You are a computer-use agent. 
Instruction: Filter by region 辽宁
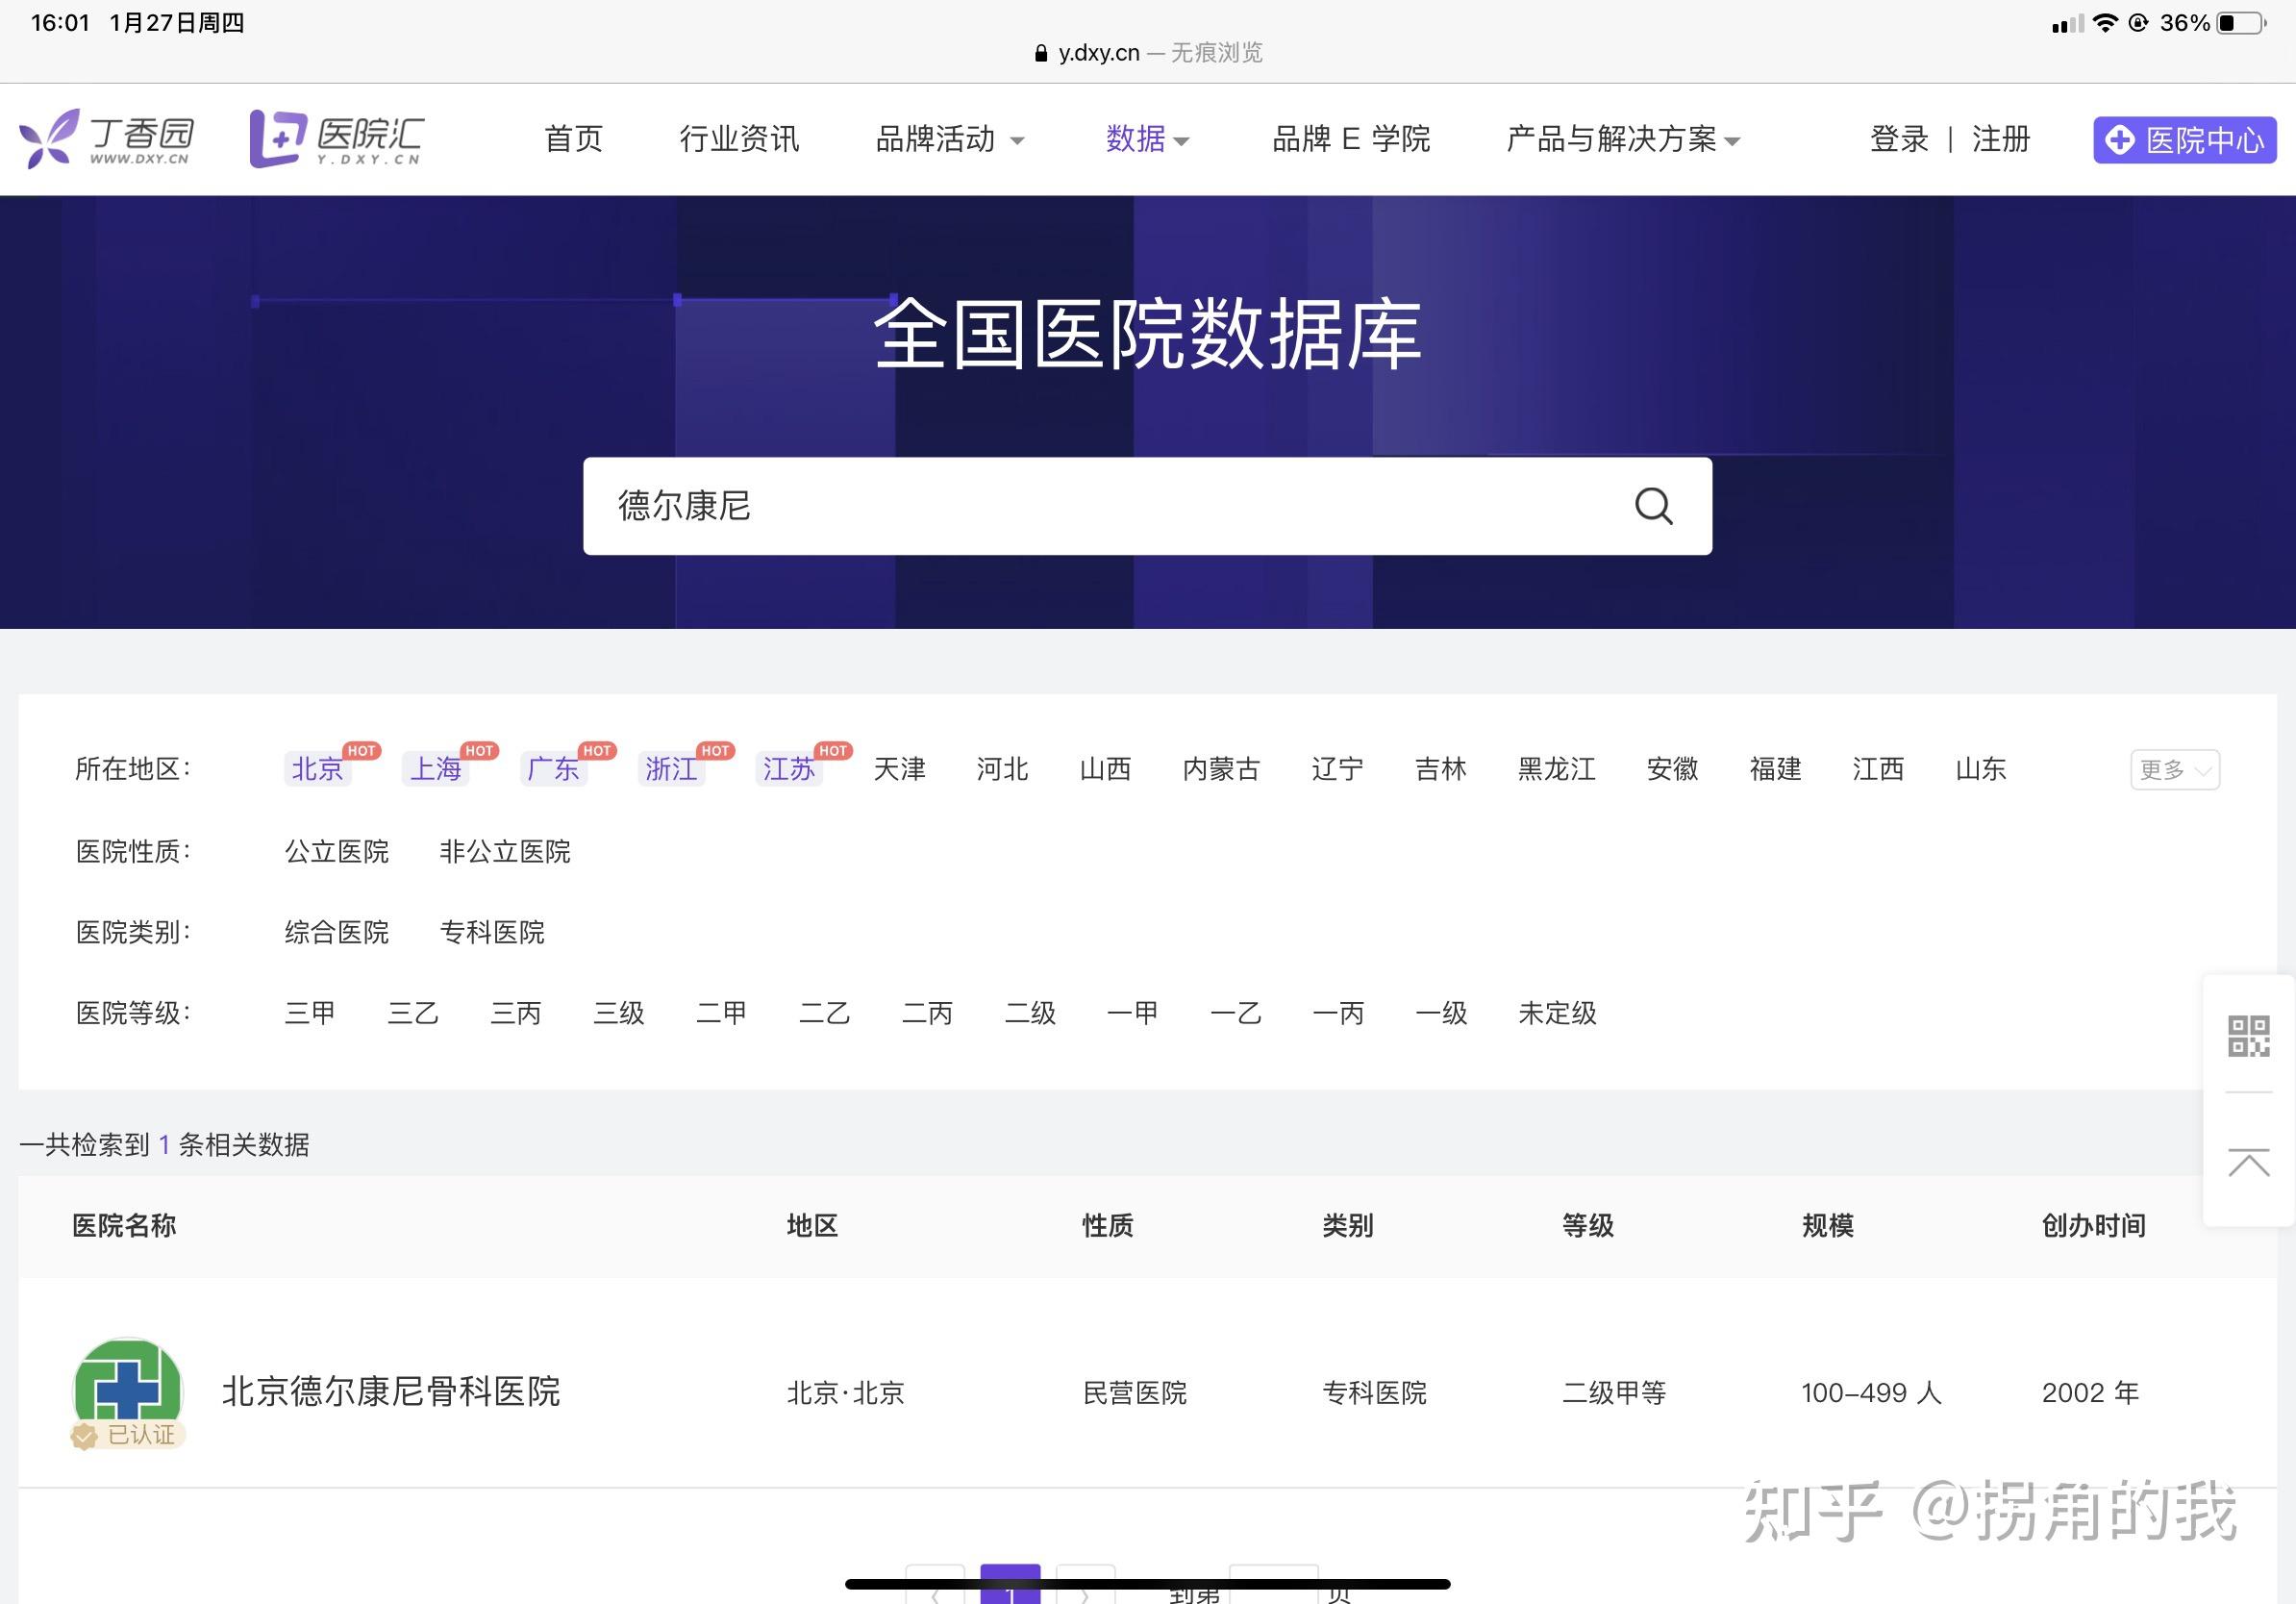(1337, 768)
